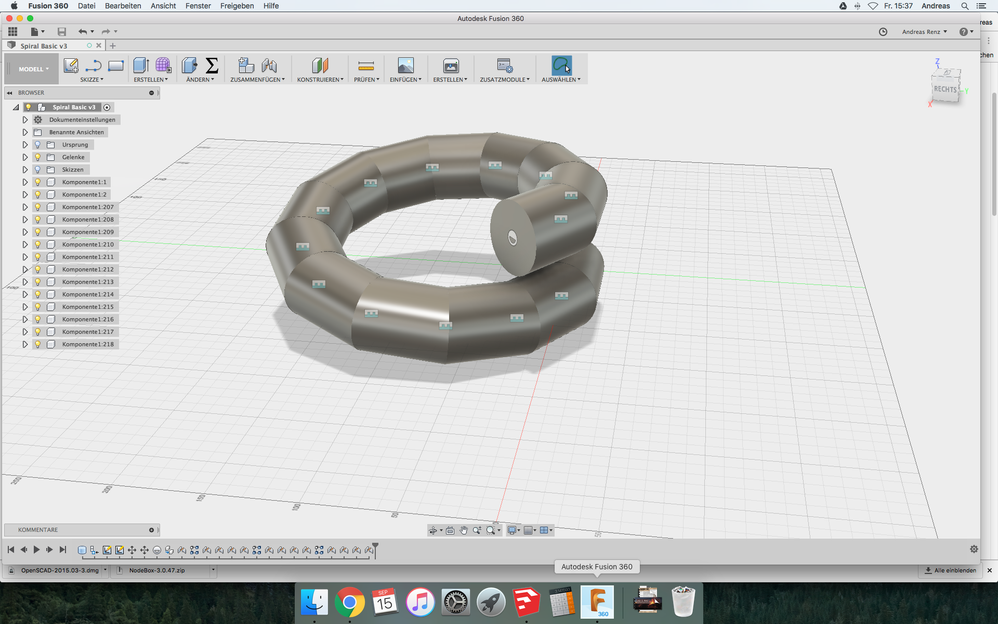Viewport: 998px width, 624px height.
Task: Jump to timeline start
Action: pos(10,550)
